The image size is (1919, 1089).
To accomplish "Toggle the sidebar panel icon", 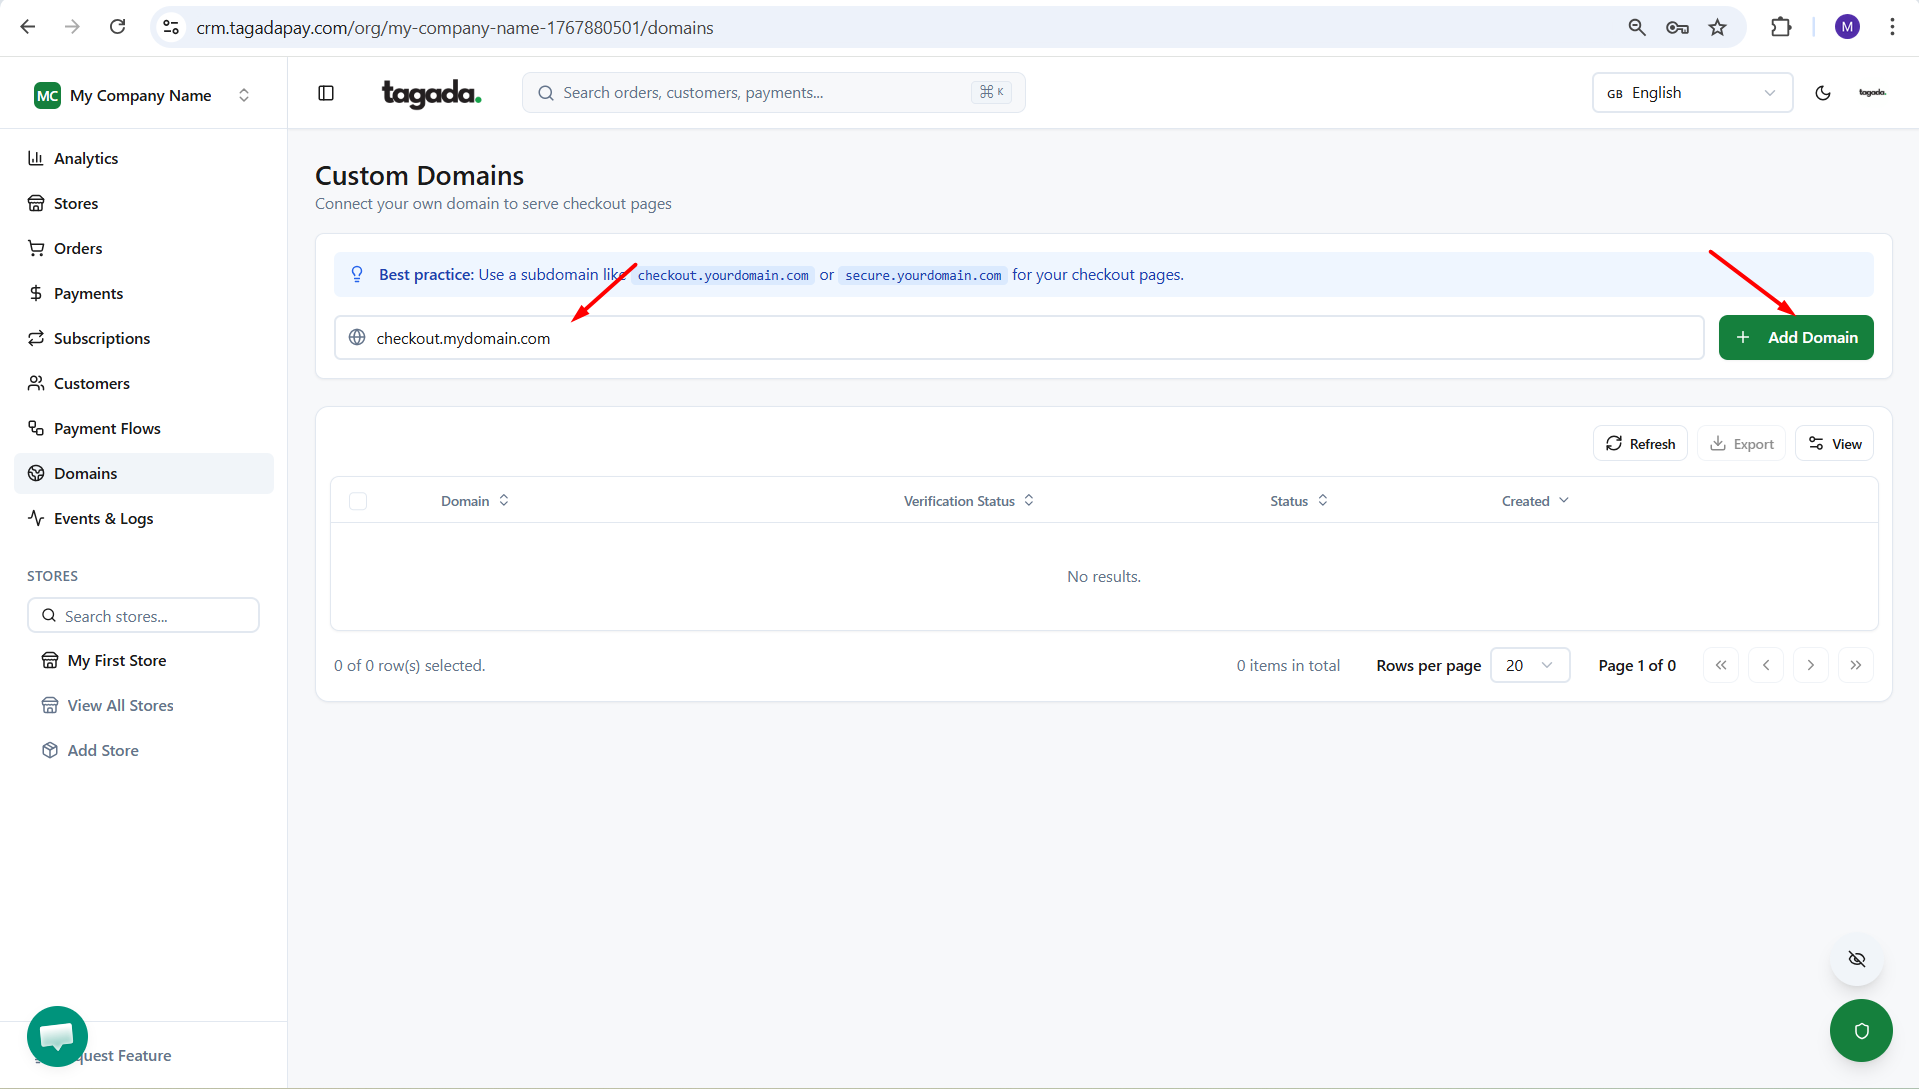I will pyautogui.click(x=326, y=93).
